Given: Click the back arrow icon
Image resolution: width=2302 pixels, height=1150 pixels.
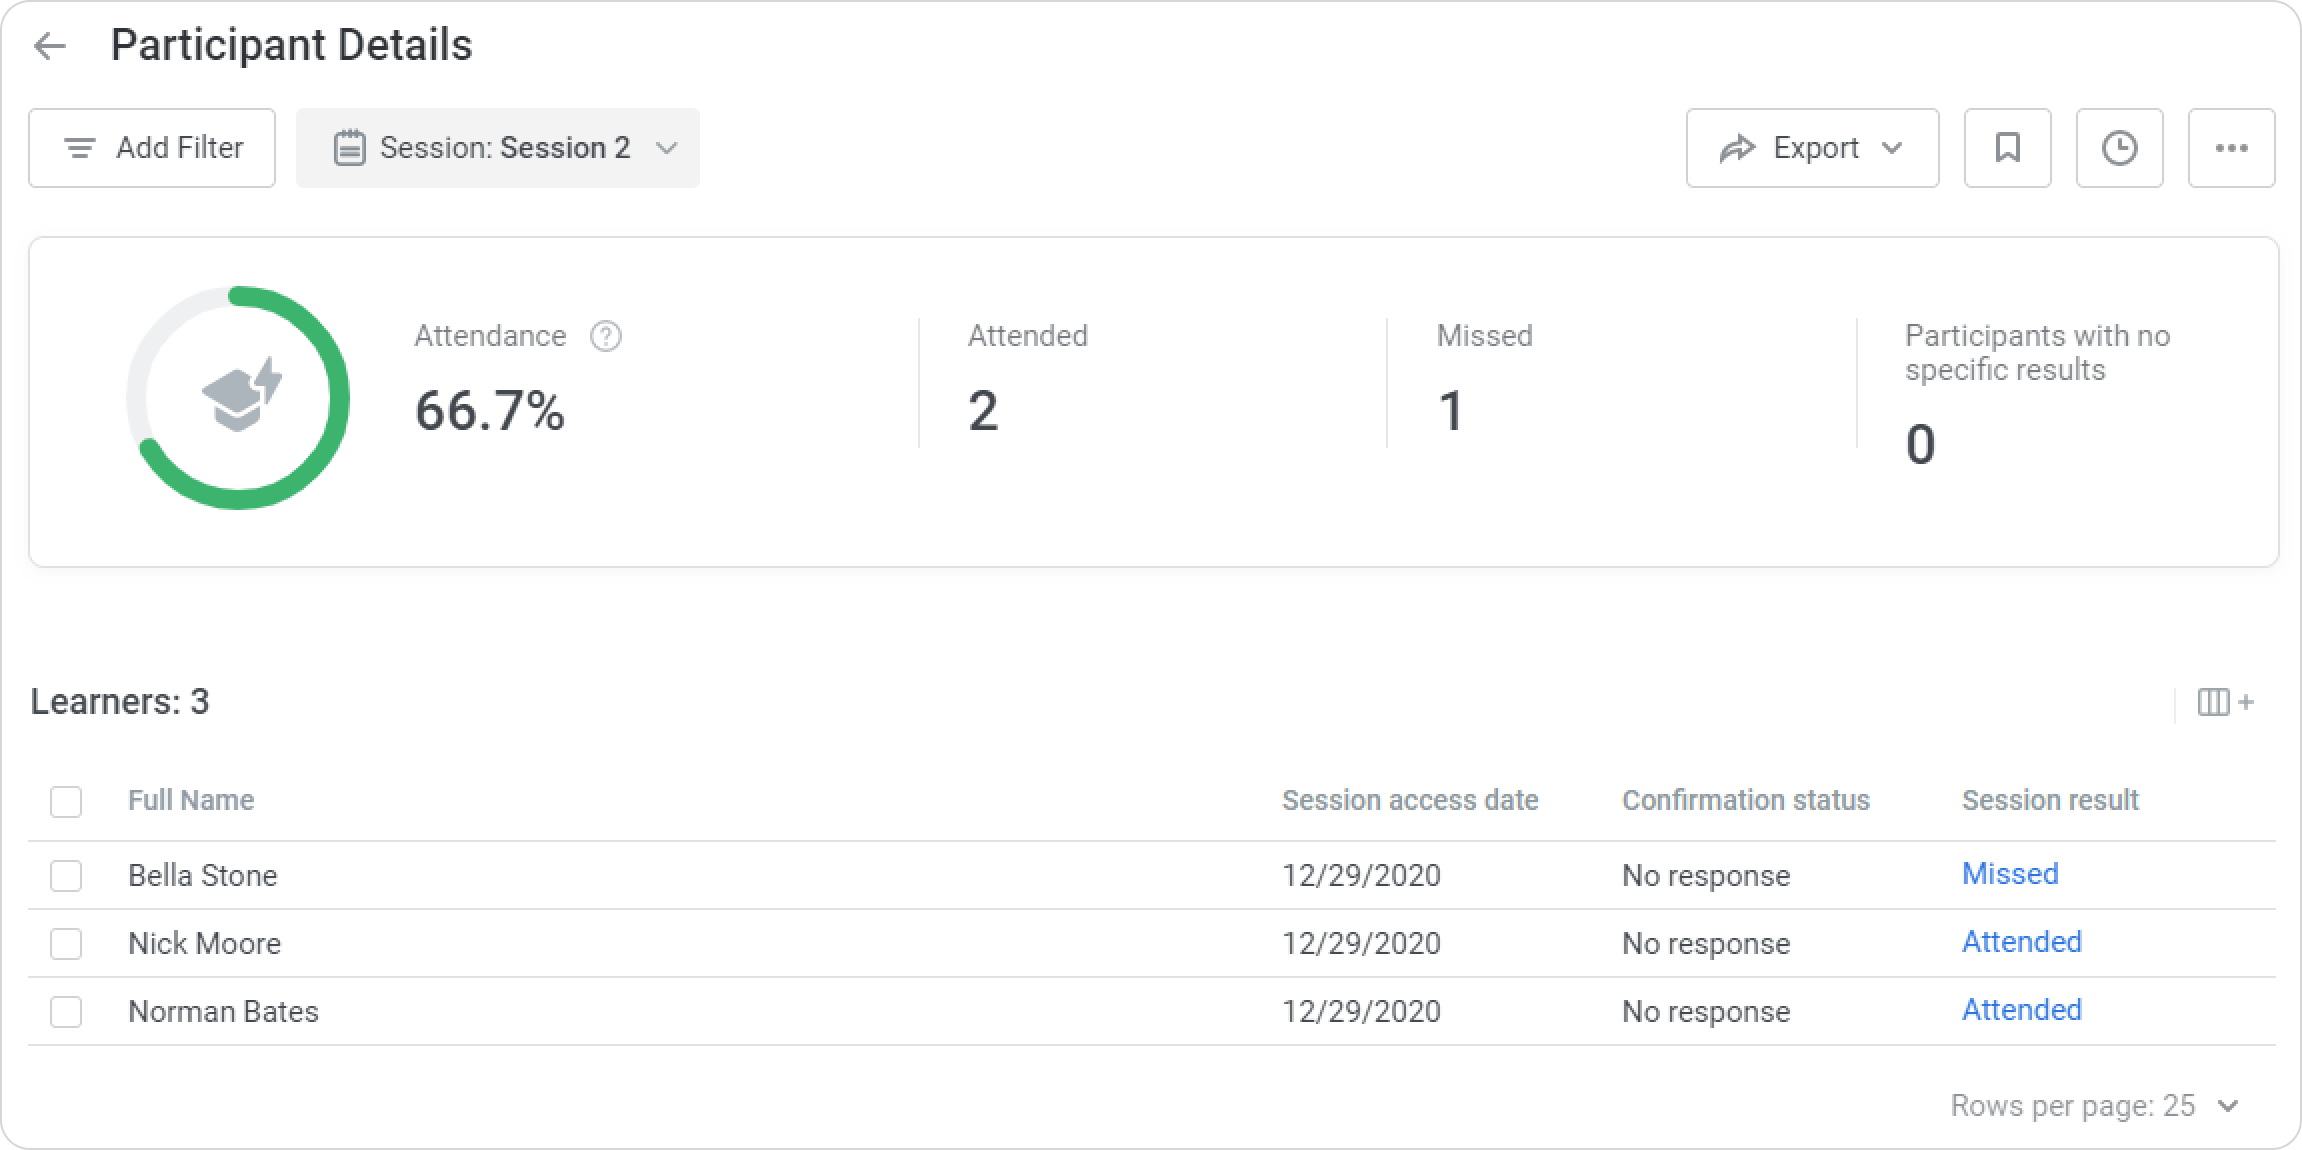Looking at the screenshot, I should pos(49,46).
